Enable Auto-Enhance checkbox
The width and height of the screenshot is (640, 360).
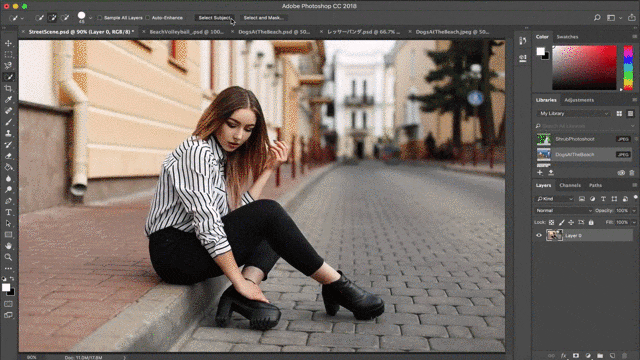coord(148,18)
